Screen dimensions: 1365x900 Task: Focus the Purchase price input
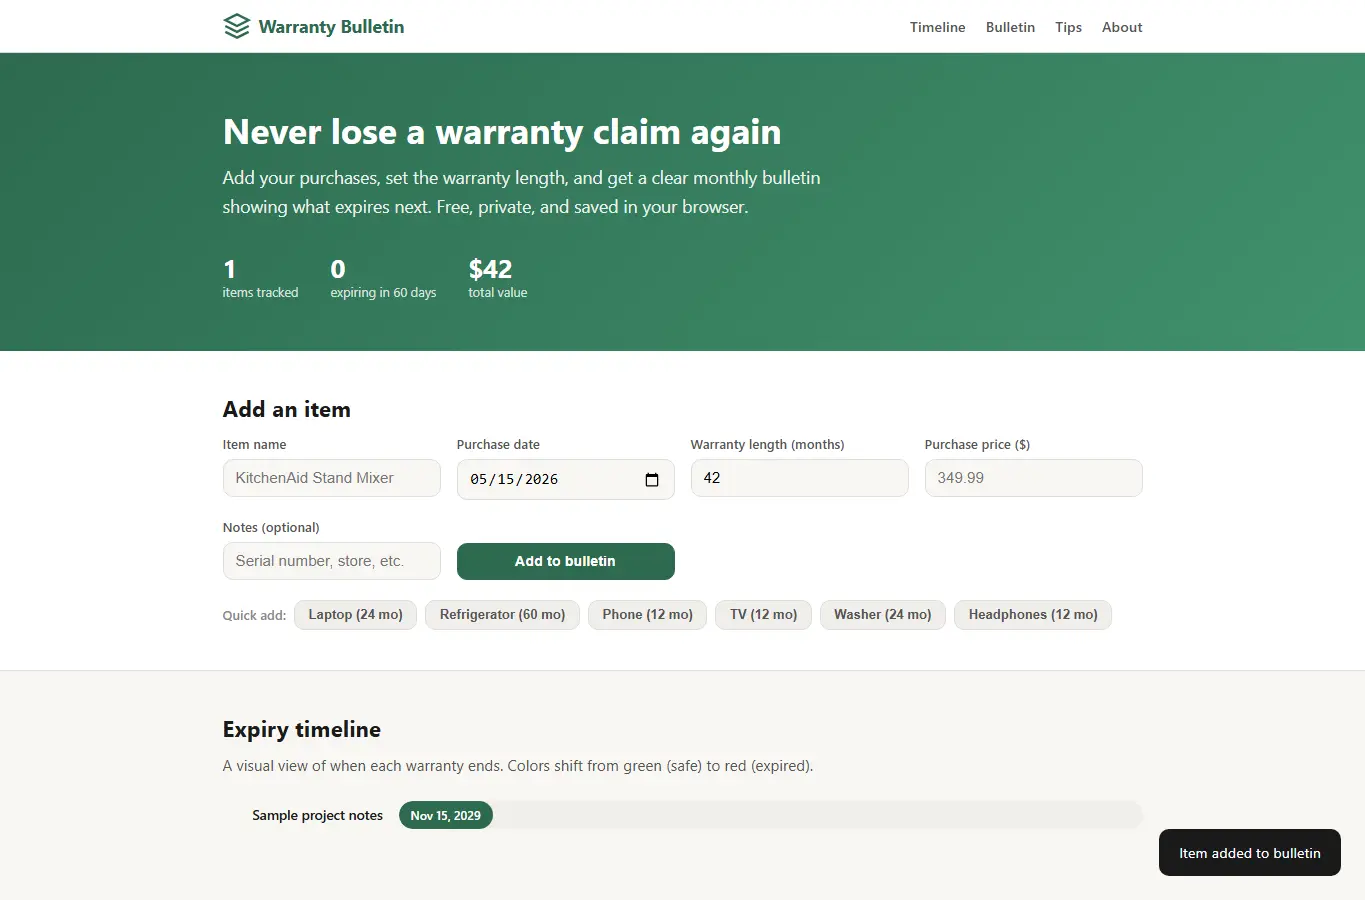coord(1033,478)
